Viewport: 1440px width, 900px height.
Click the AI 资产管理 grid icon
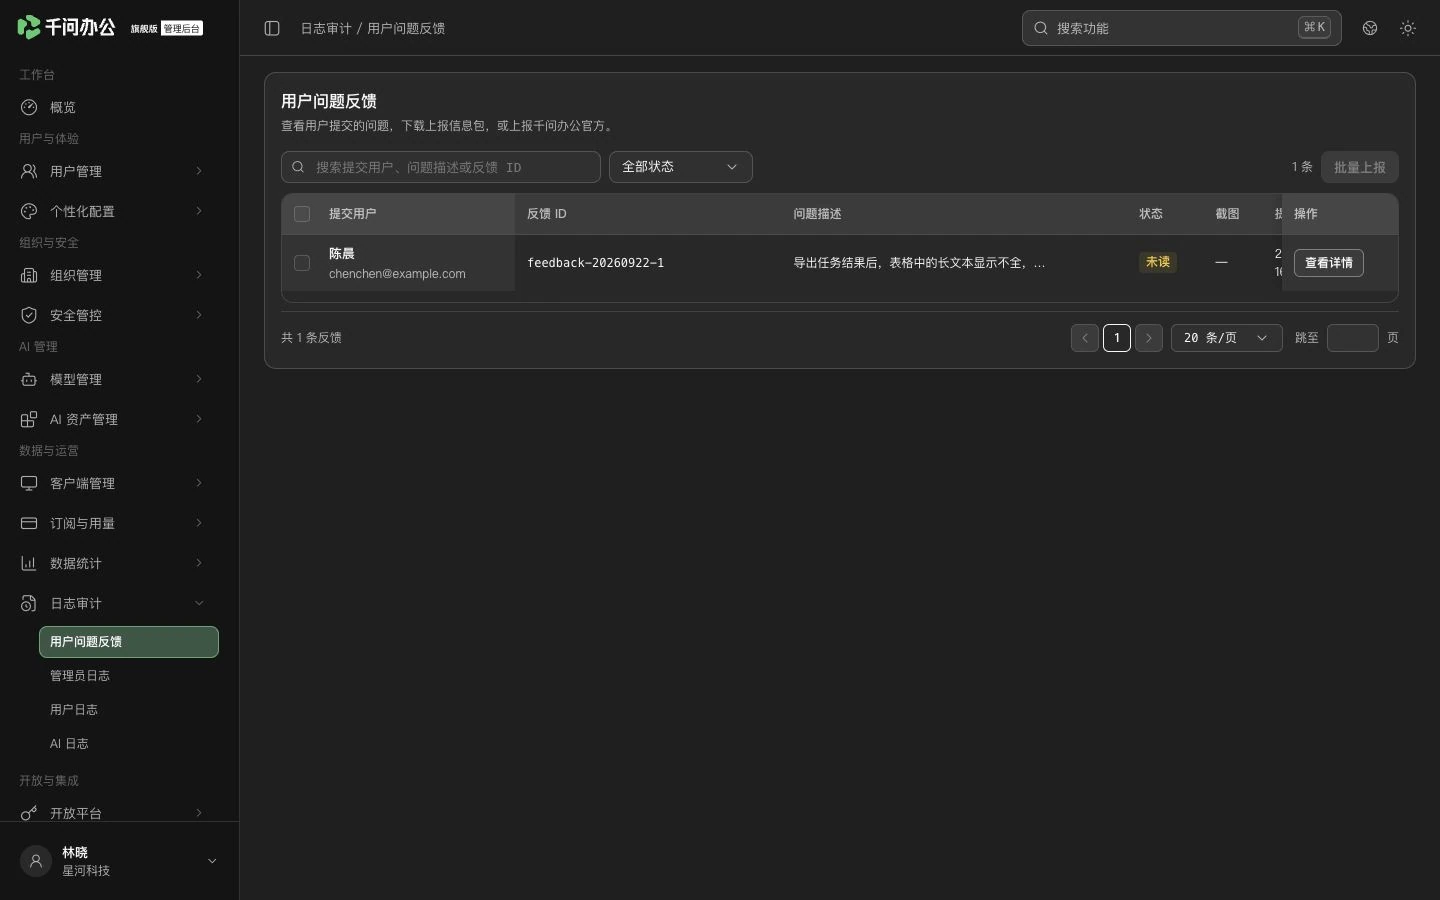(x=29, y=419)
